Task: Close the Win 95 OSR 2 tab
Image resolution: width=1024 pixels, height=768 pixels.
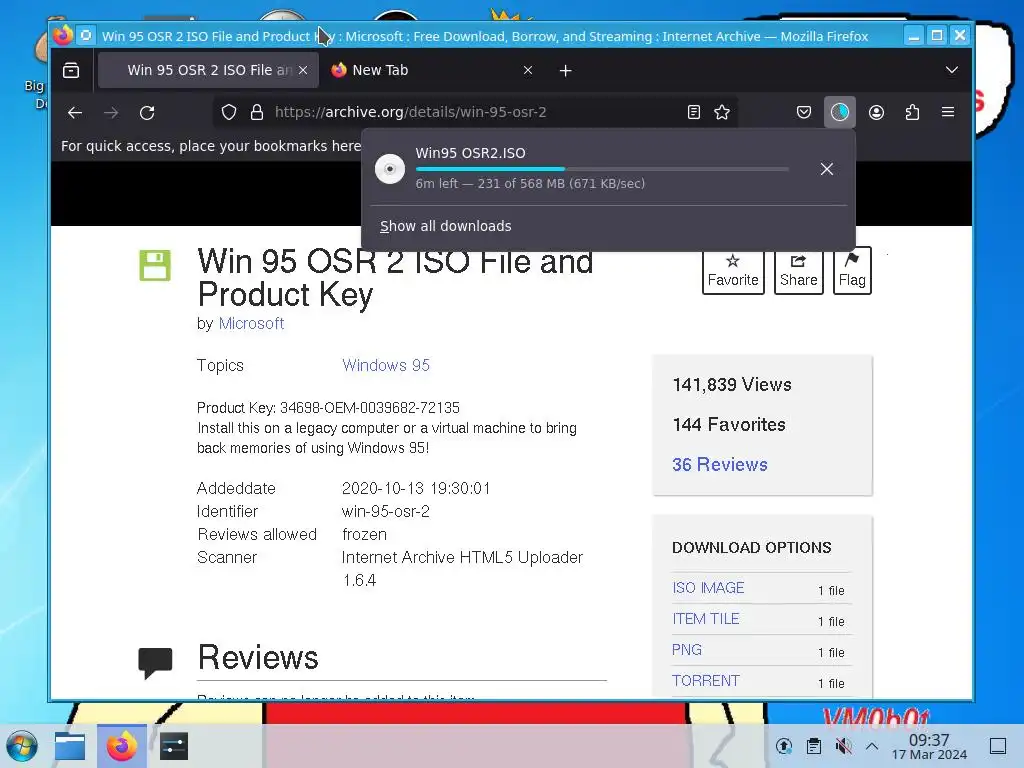Action: (303, 70)
